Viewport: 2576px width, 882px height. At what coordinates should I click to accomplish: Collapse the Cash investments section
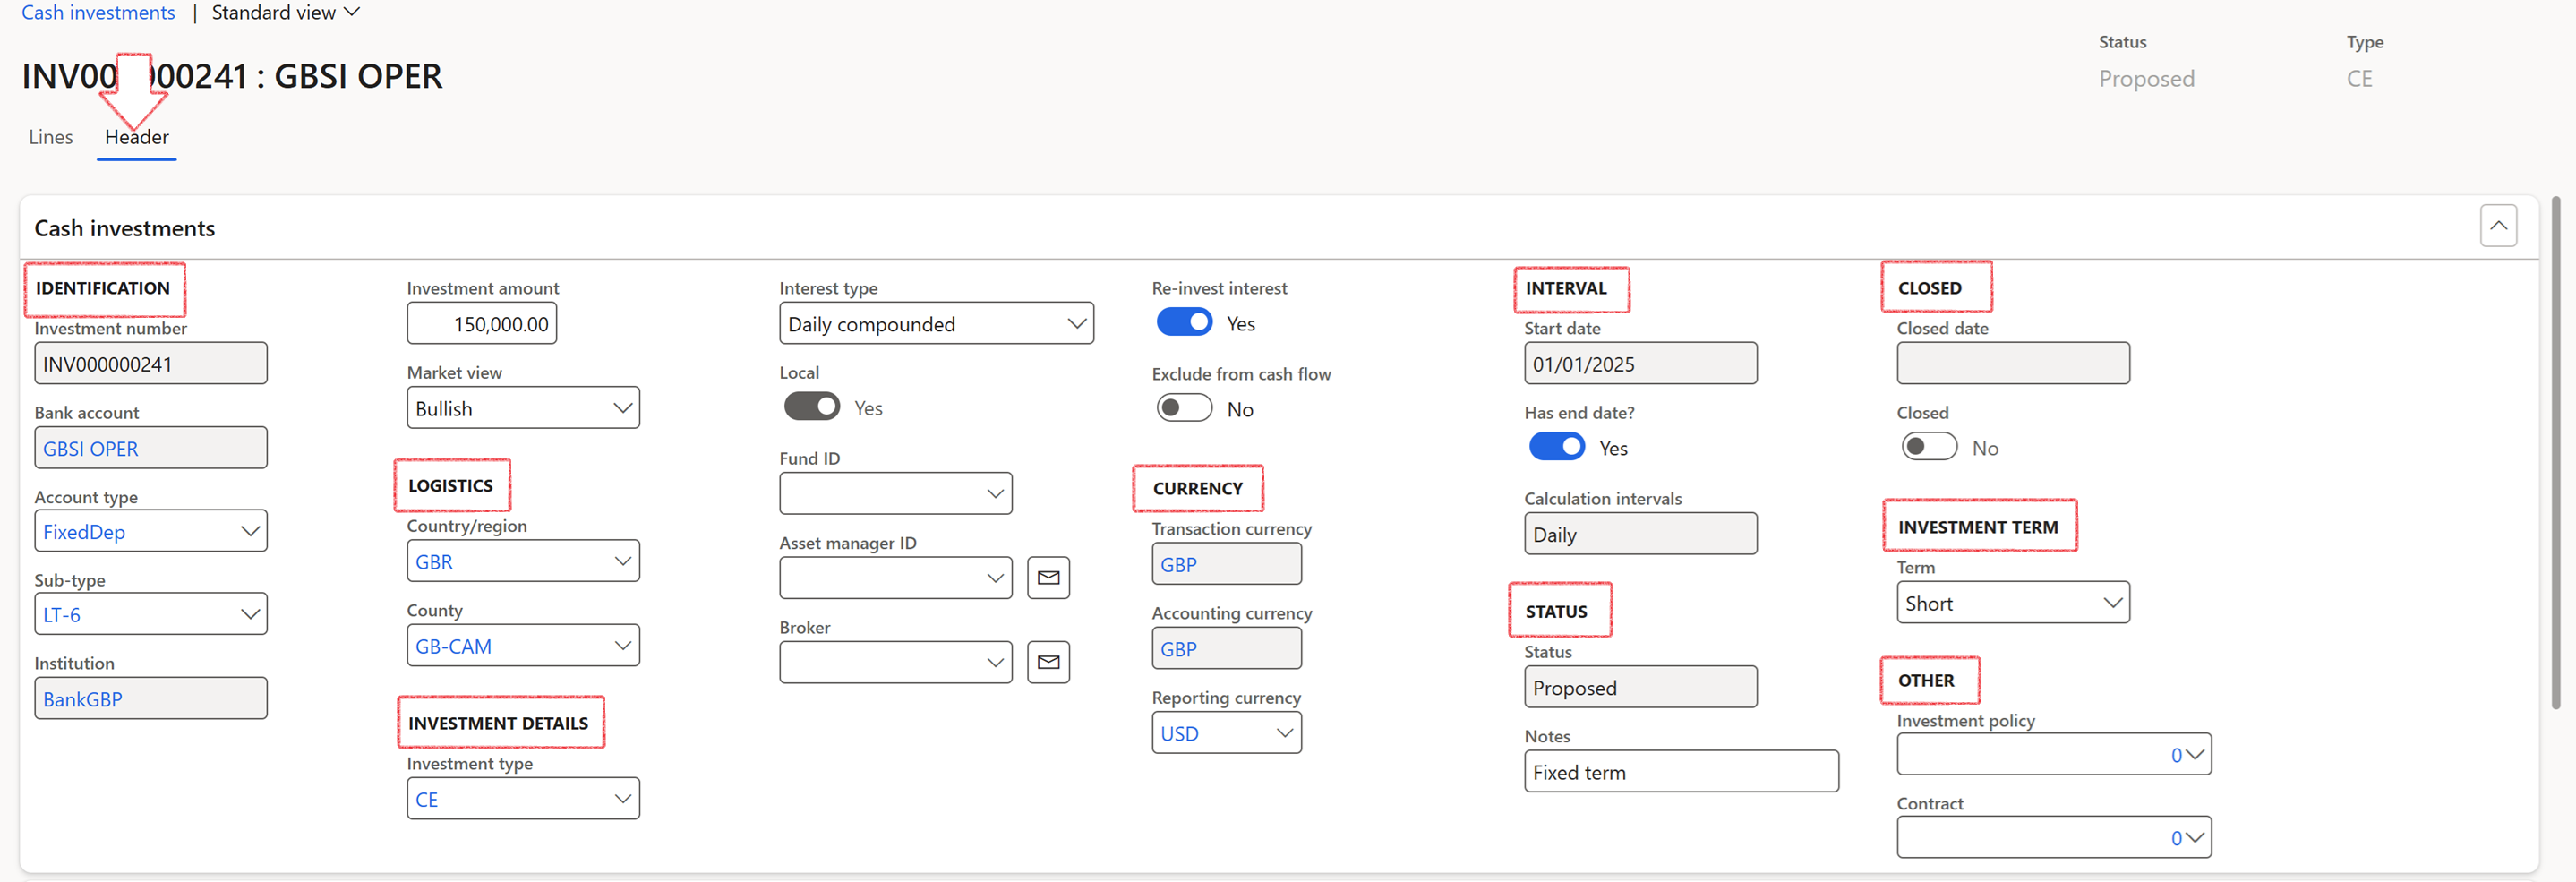(2498, 225)
